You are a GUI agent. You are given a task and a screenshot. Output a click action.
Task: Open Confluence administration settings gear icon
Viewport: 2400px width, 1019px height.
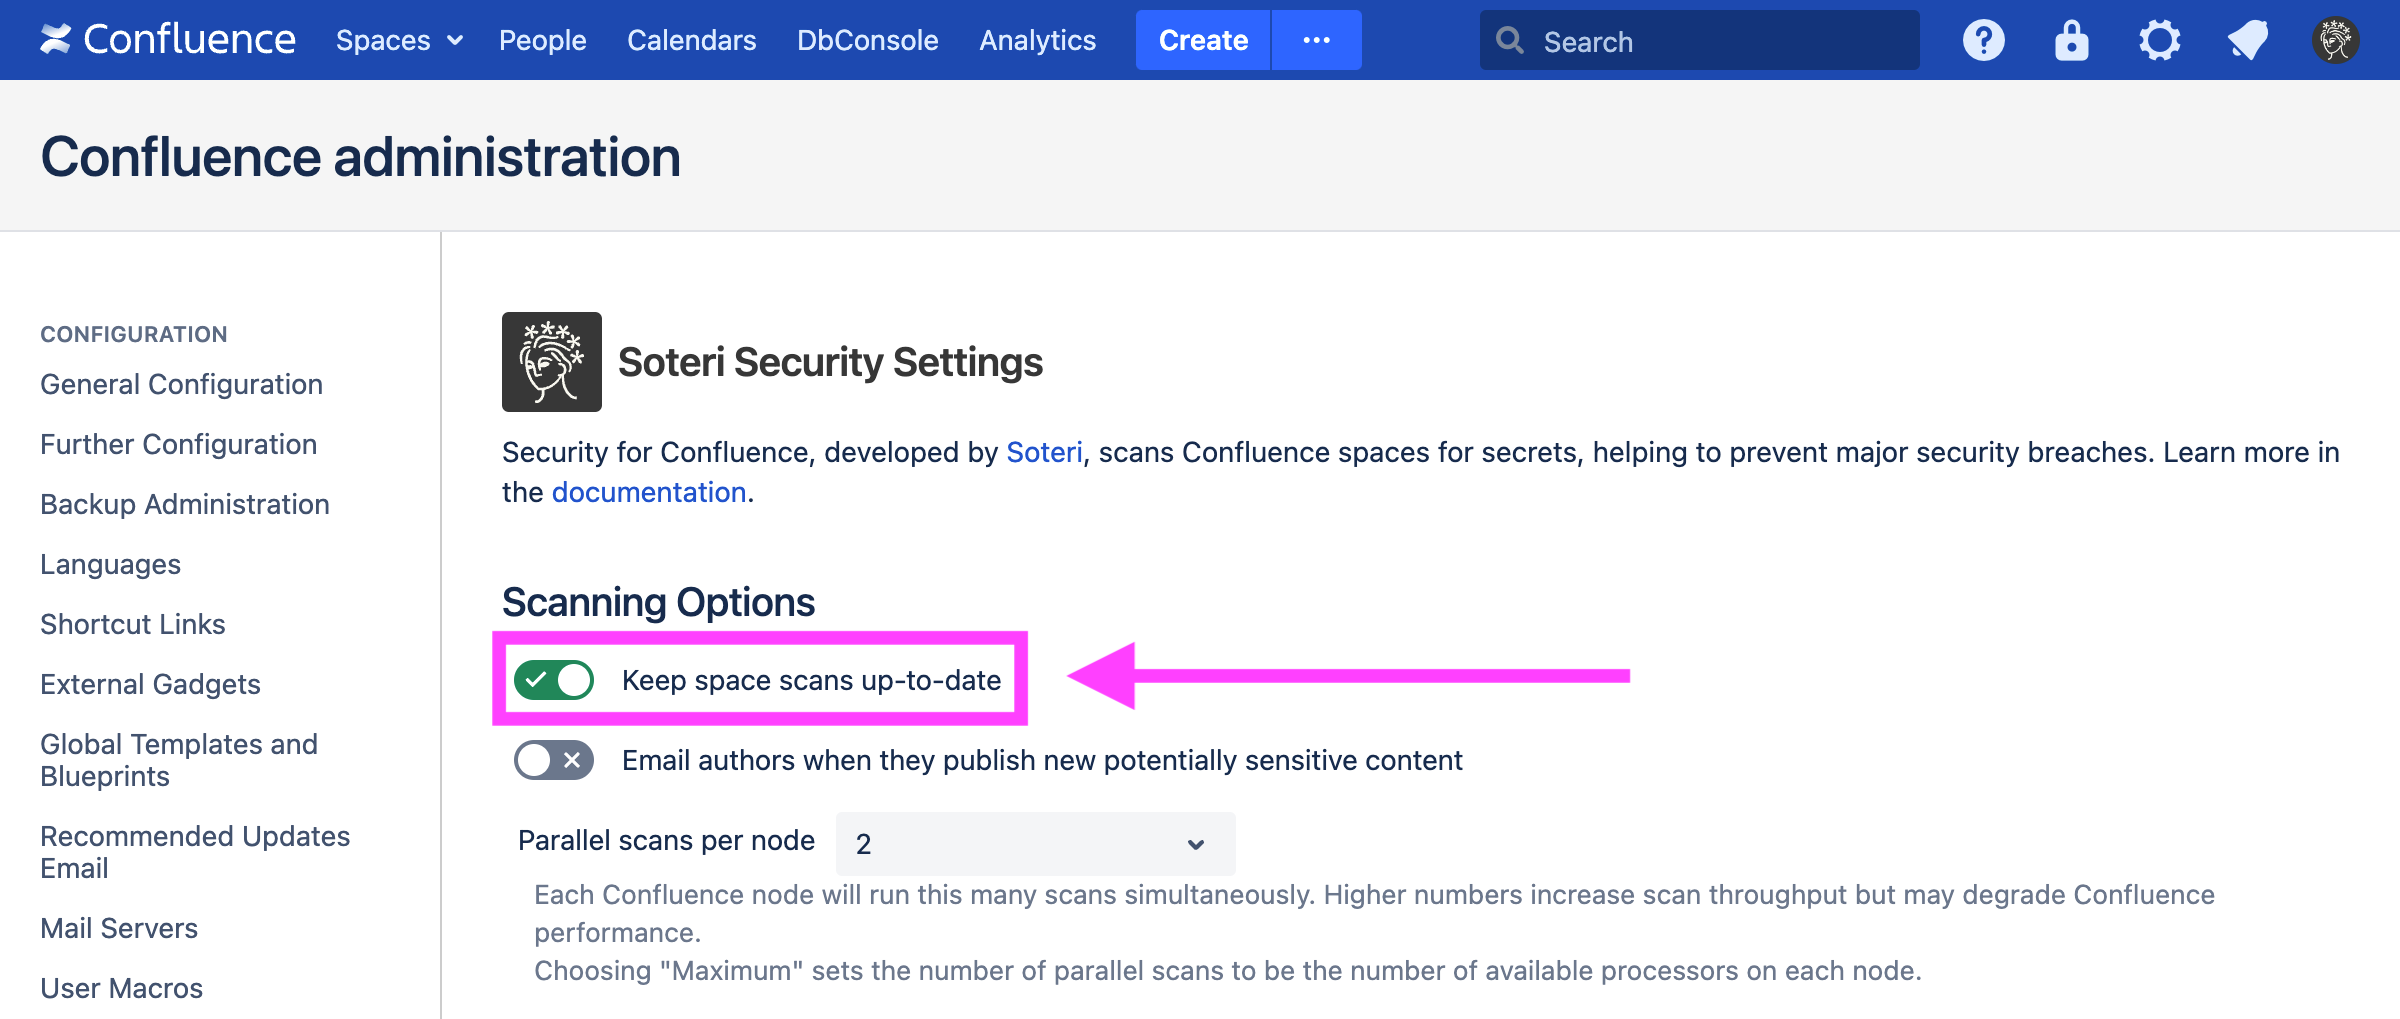click(2159, 39)
